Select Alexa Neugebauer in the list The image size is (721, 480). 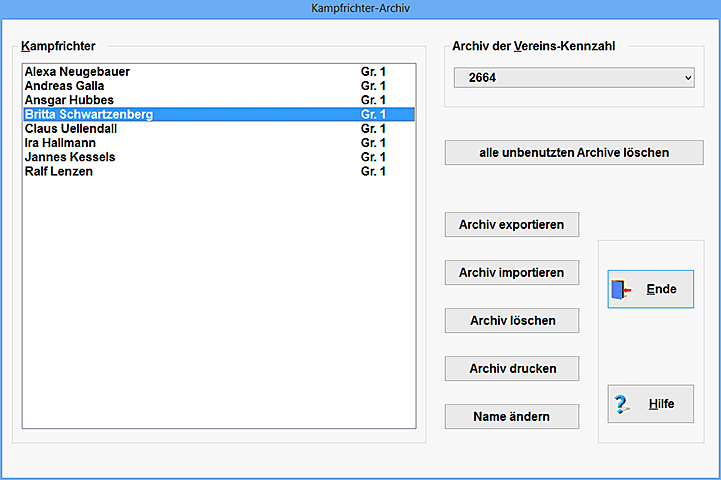coord(77,72)
